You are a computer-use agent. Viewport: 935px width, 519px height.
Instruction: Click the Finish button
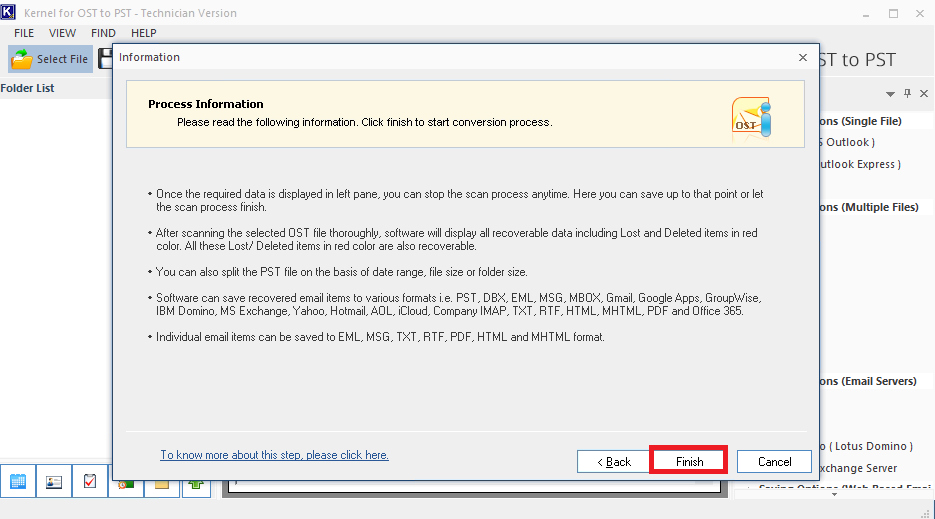pos(689,461)
